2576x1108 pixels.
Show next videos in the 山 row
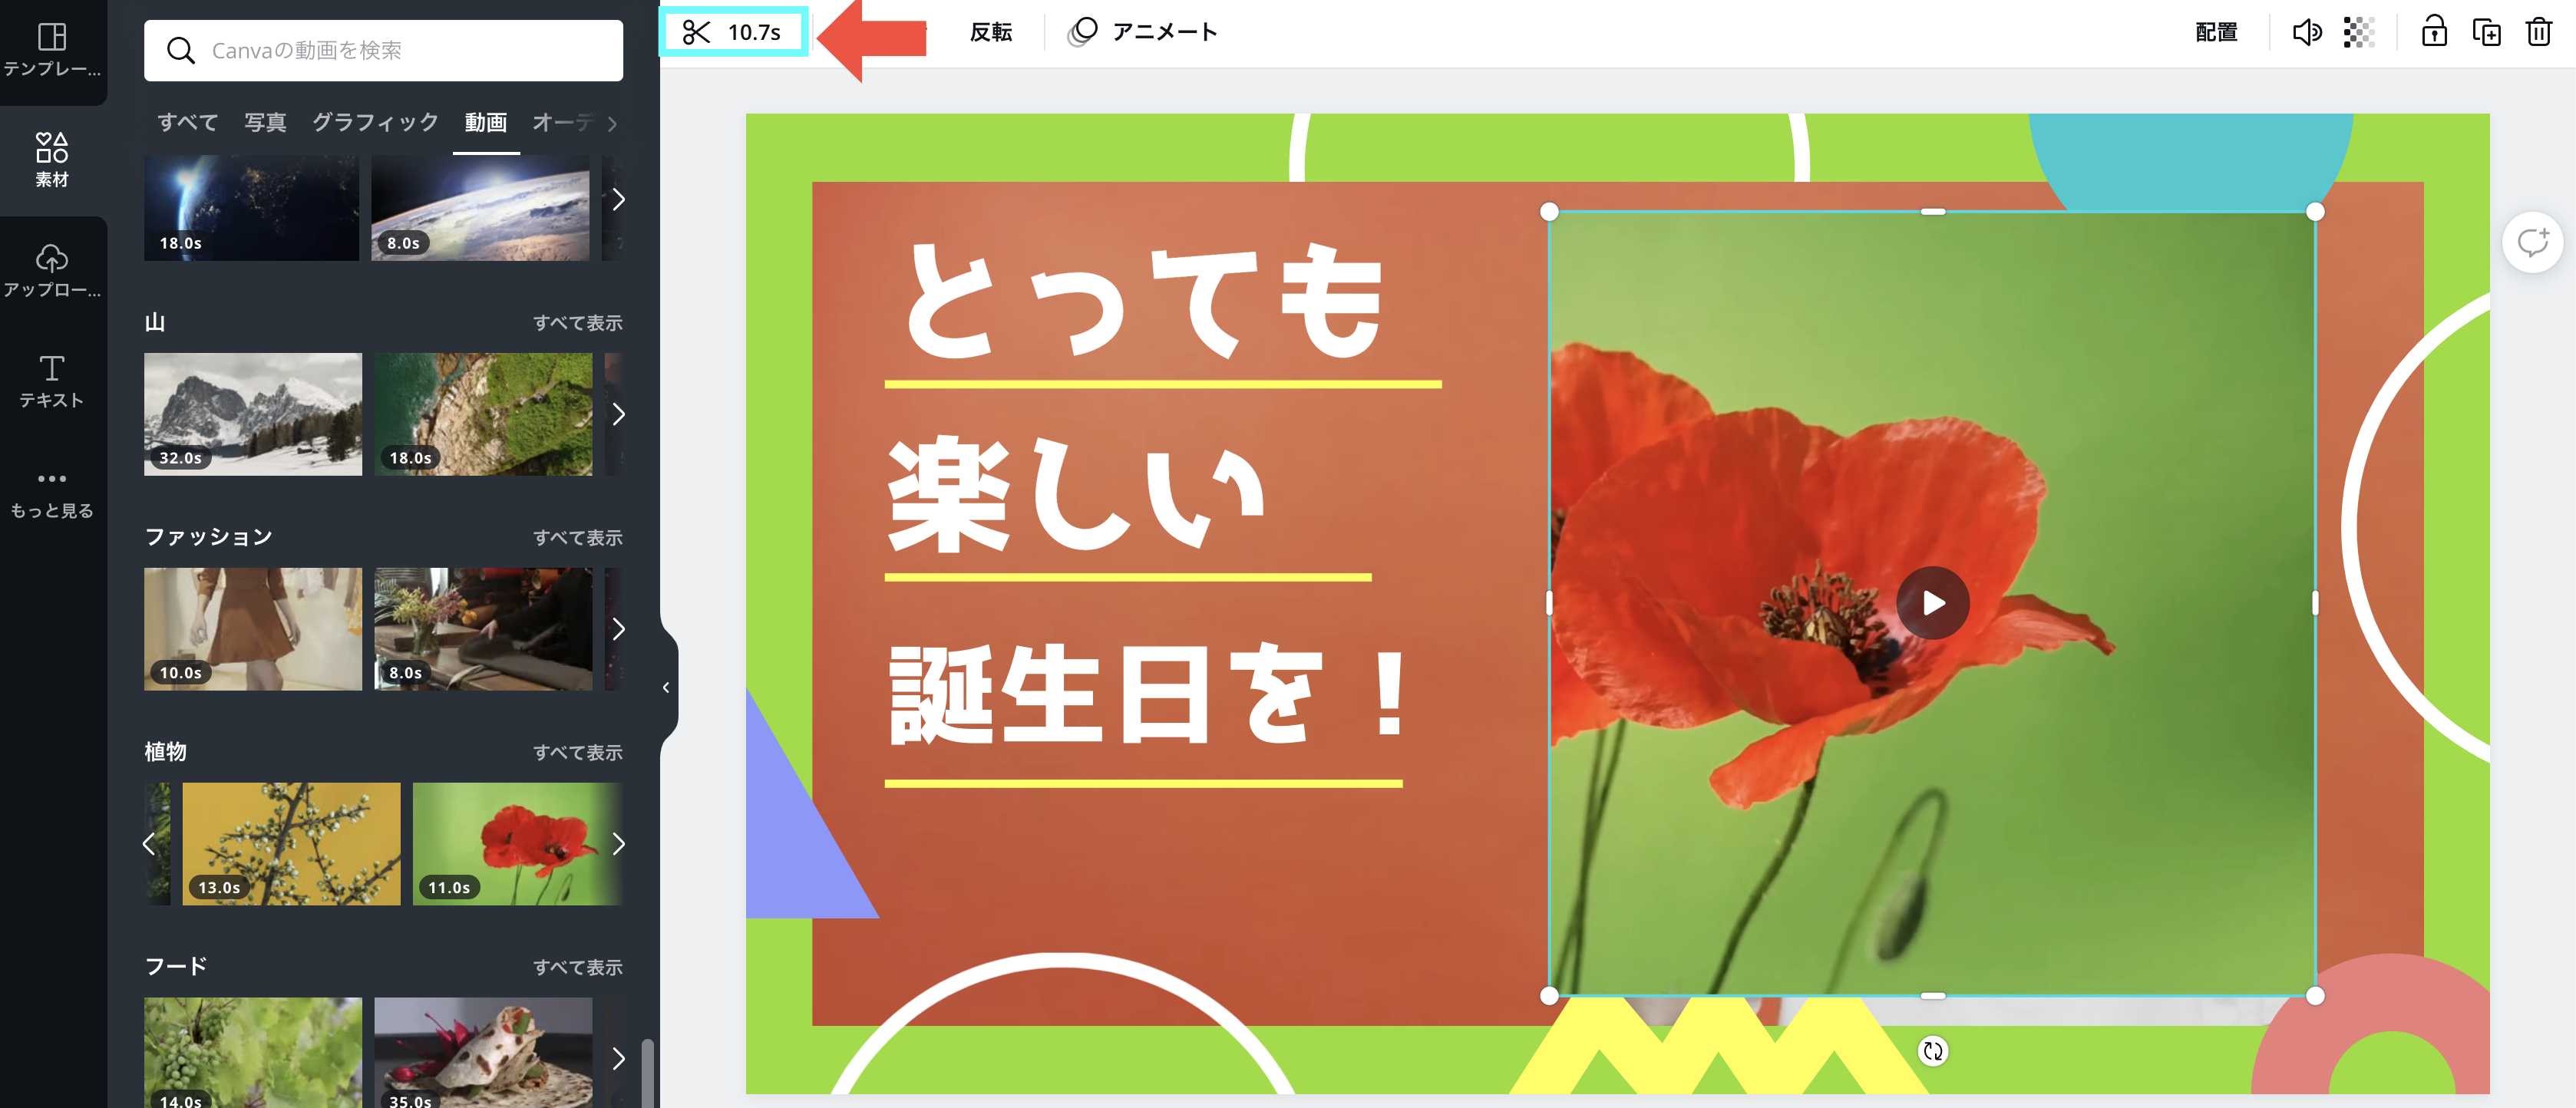pos(618,414)
